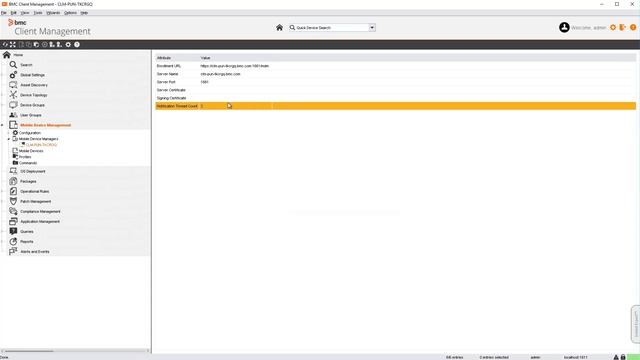The width and height of the screenshot is (640, 360).
Task: Open the Global Settings gears icon
Action: click(x=13, y=75)
